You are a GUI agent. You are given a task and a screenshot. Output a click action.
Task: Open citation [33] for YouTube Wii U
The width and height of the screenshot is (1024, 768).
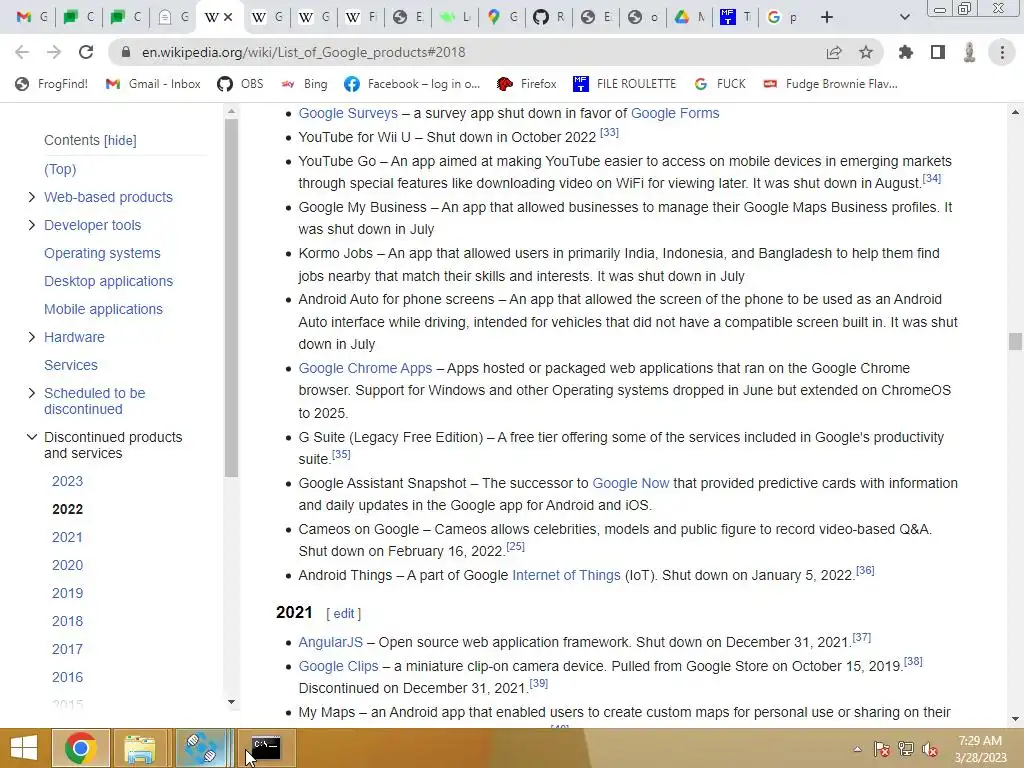[609, 133]
